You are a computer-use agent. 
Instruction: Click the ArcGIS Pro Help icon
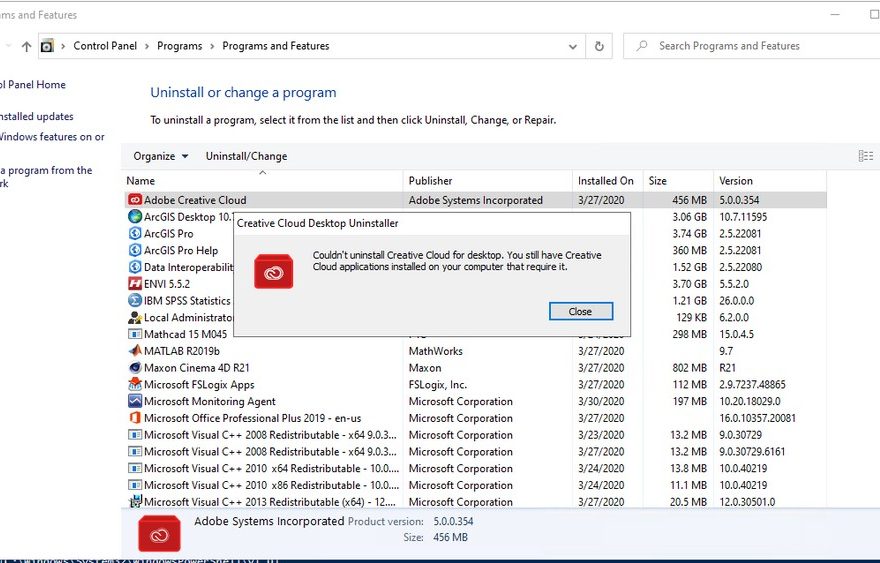135,250
